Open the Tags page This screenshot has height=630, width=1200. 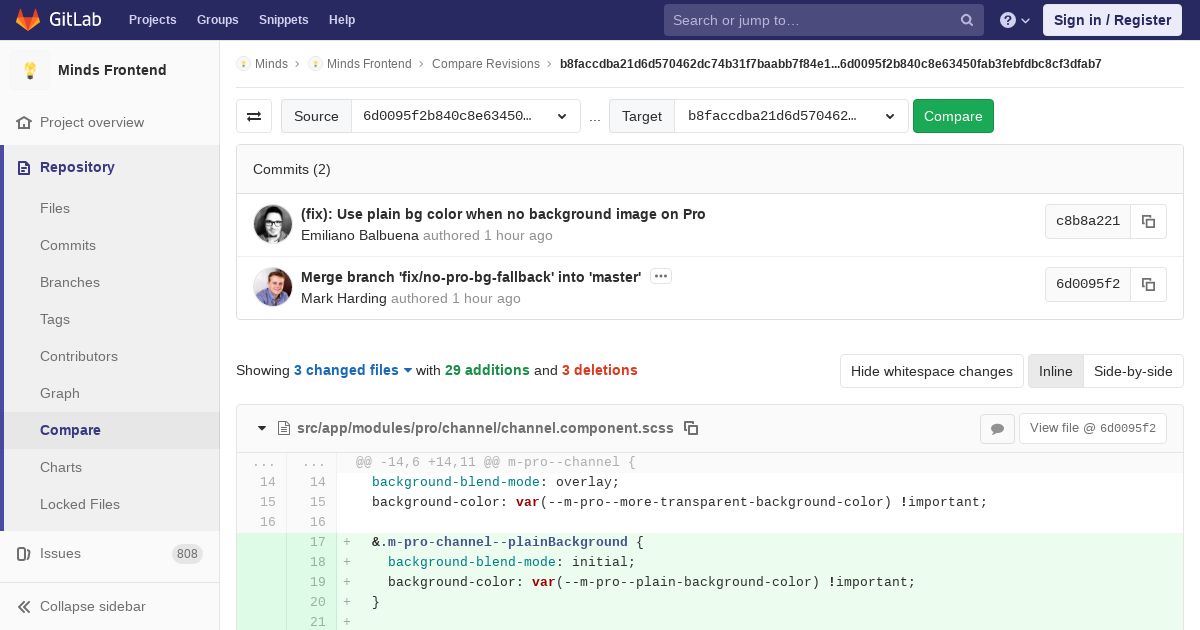pos(55,319)
